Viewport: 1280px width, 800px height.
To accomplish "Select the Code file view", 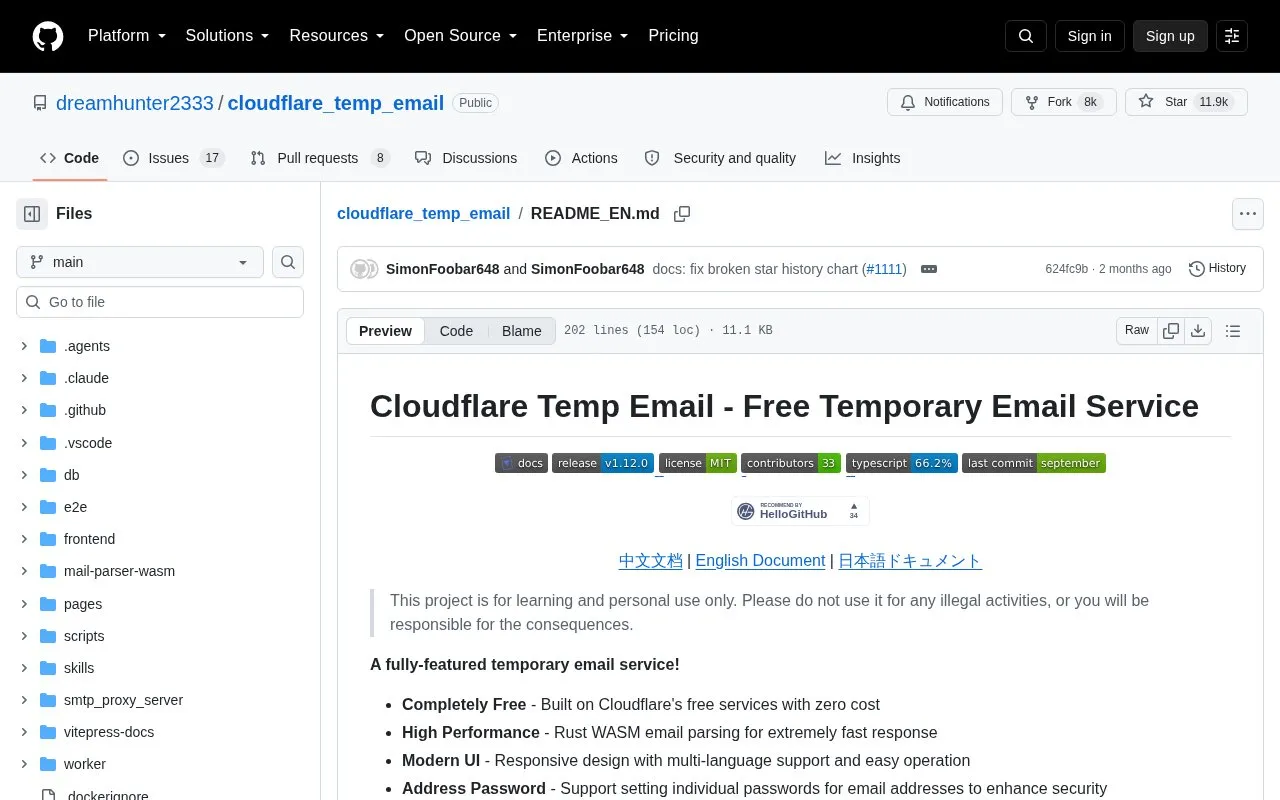I will (456, 331).
